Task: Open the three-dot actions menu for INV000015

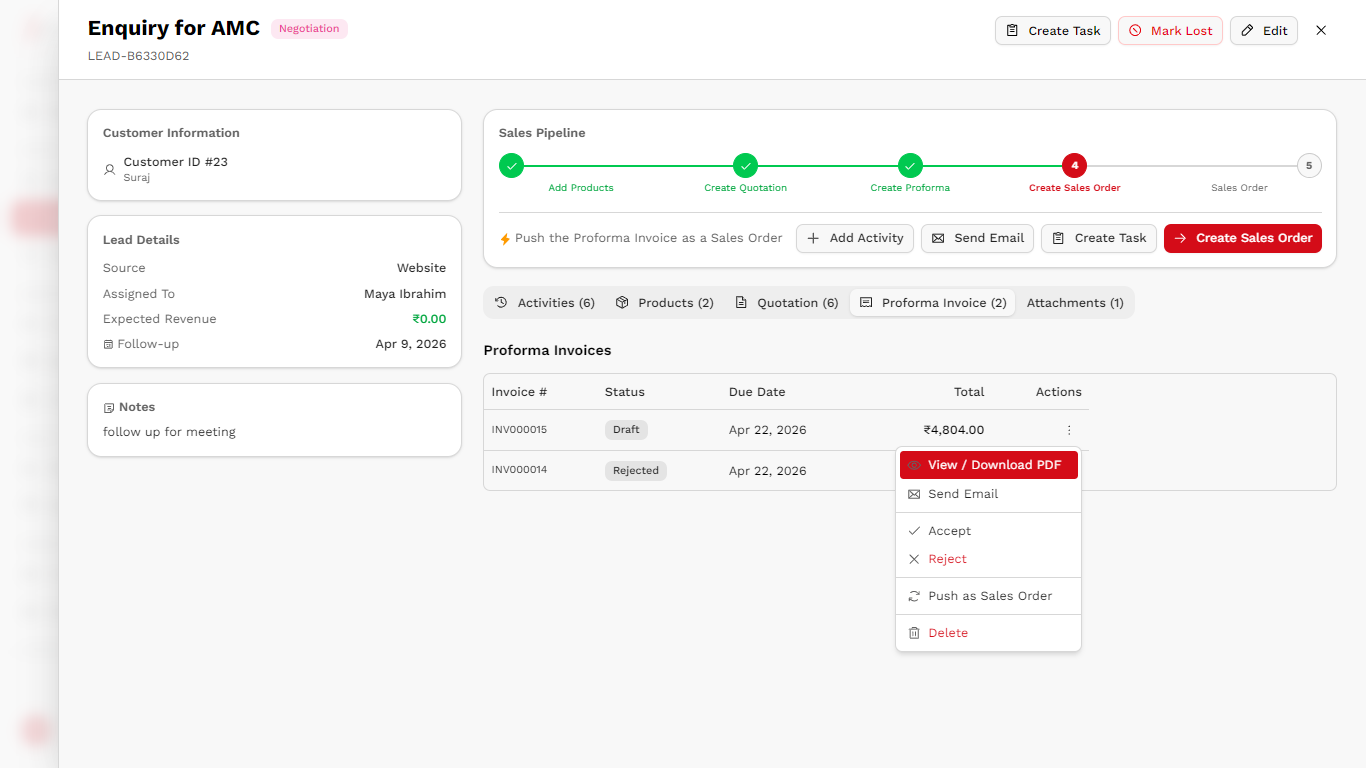Action: pos(1069,429)
